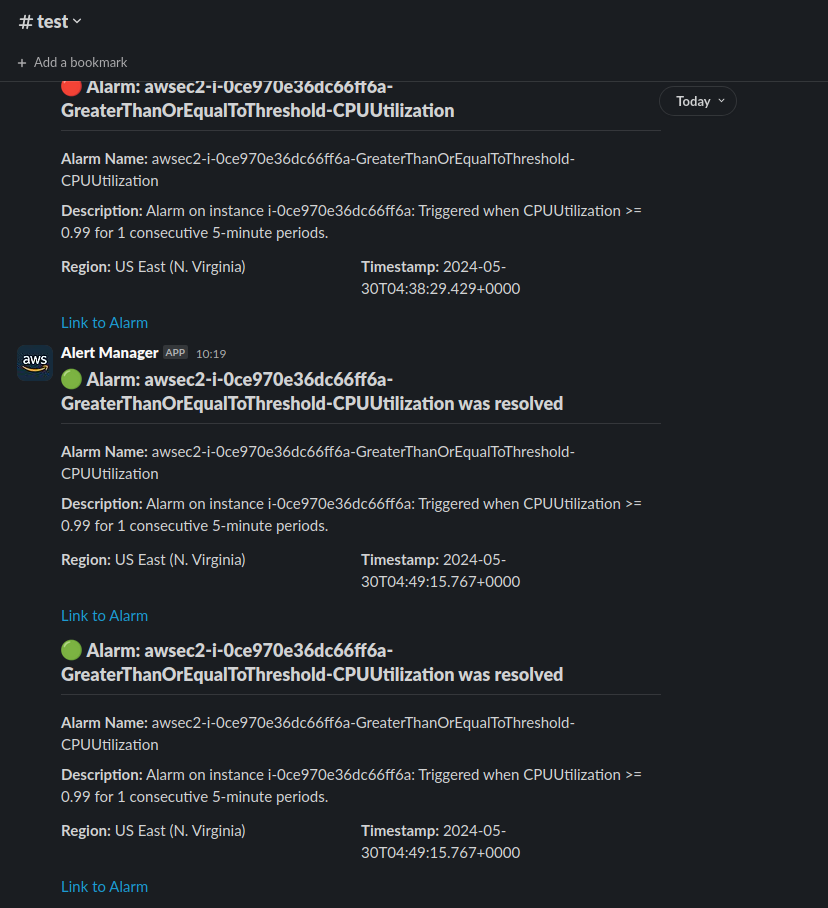Click green circle emoji on the last resolved alarm

click(x=71, y=651)
